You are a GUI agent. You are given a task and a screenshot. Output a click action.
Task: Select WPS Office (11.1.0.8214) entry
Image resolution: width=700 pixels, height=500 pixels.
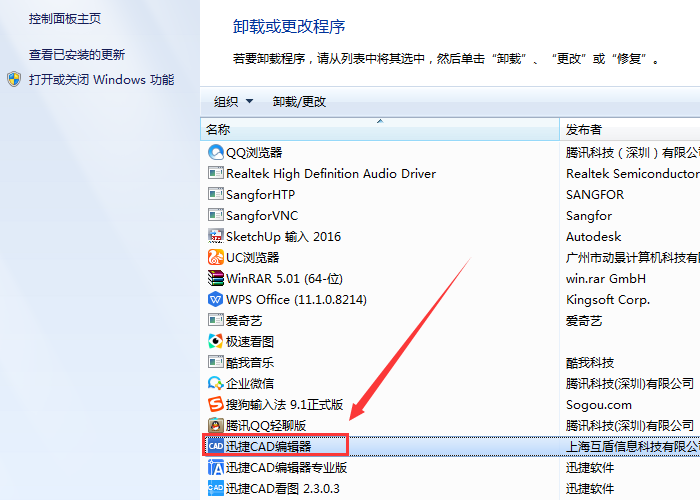click(x=296, y=300)
